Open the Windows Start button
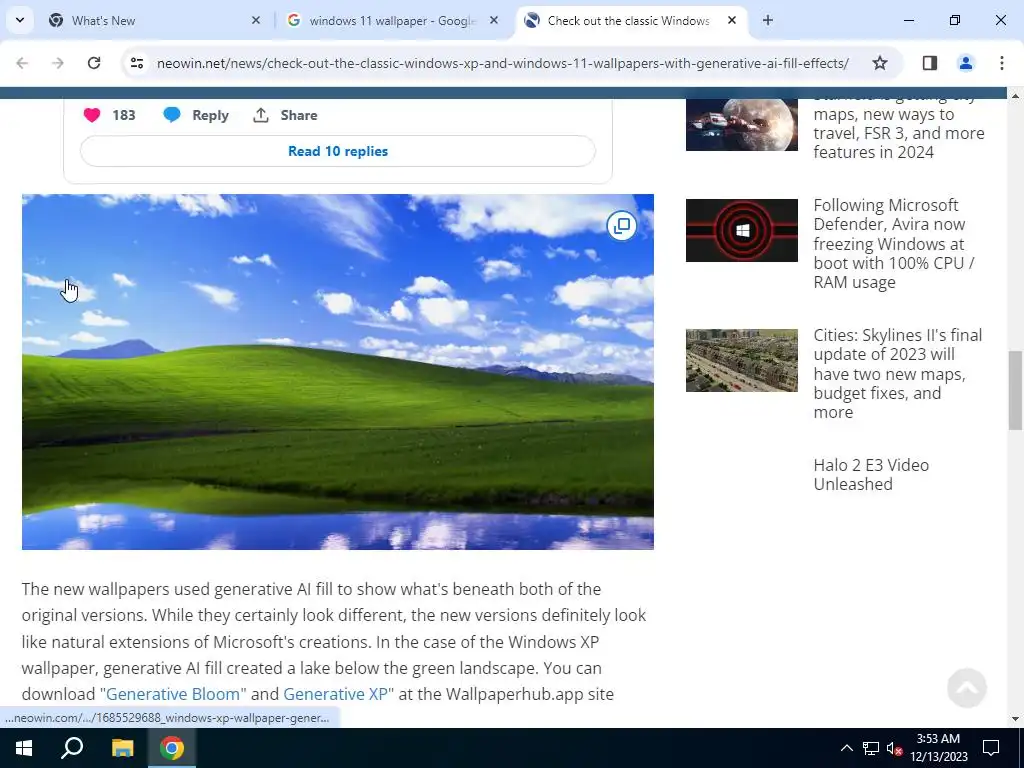 (x=24, y=748)
